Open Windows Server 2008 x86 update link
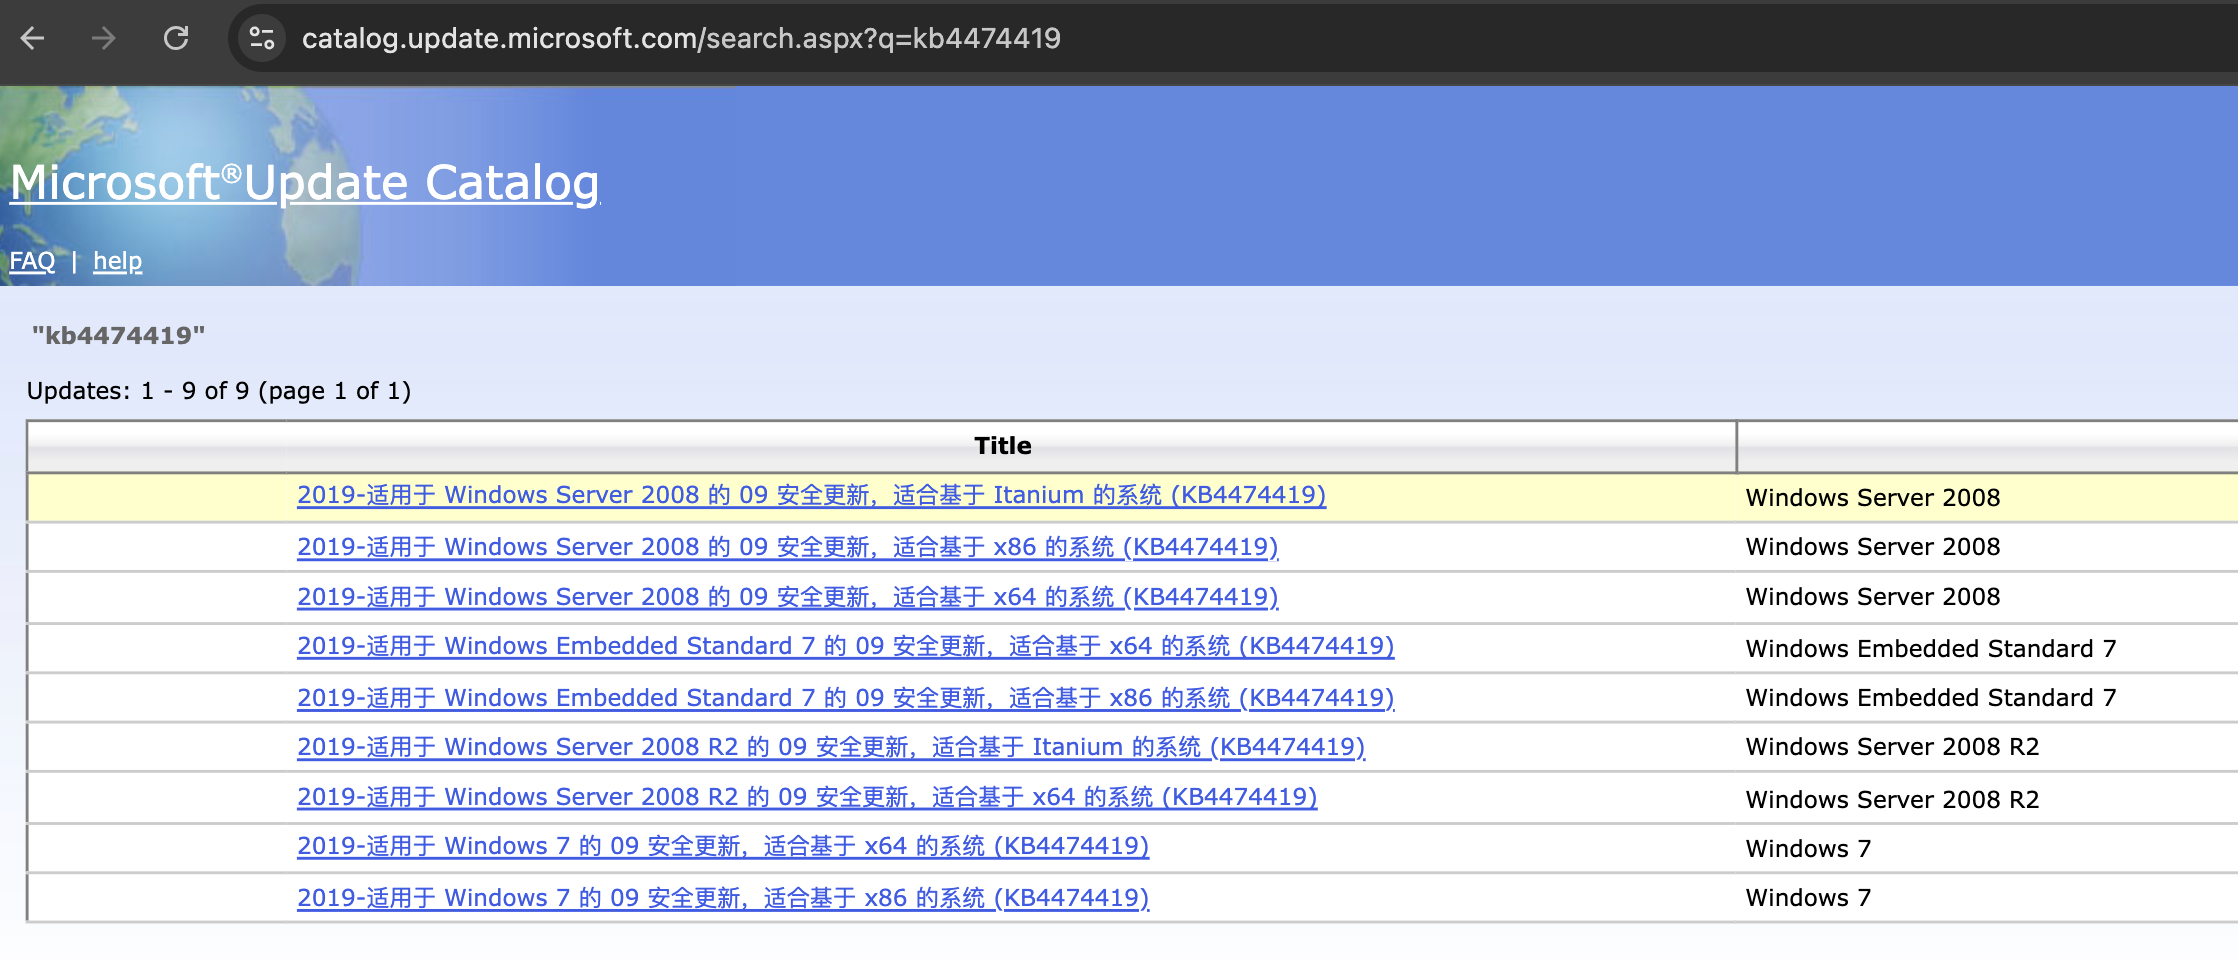The image size is (2238, 960). click(x=787, y=547)
